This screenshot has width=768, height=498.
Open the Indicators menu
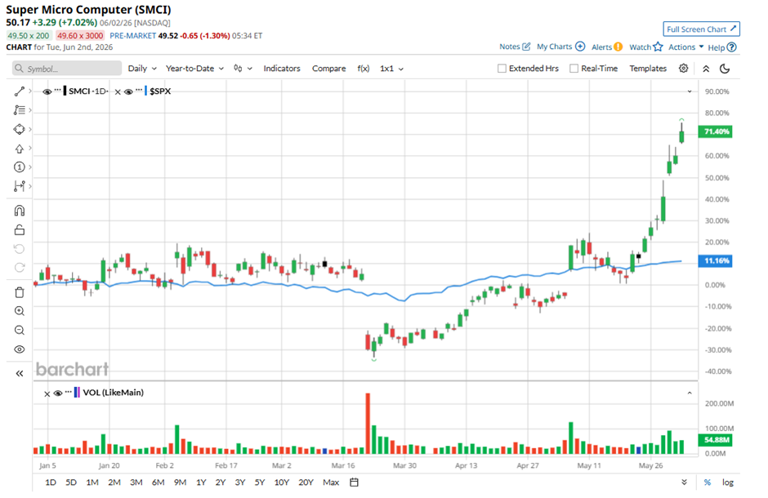[x=282, y=69]
